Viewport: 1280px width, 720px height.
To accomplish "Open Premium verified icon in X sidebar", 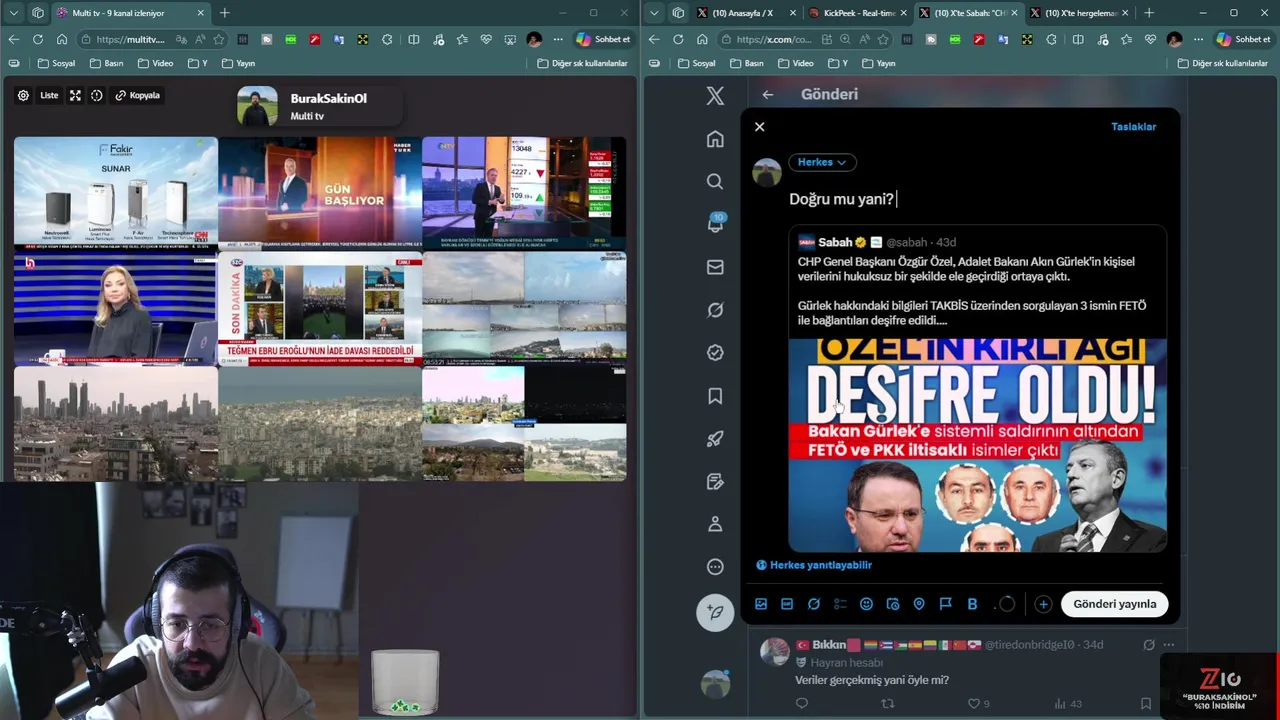I will [715, 353].
